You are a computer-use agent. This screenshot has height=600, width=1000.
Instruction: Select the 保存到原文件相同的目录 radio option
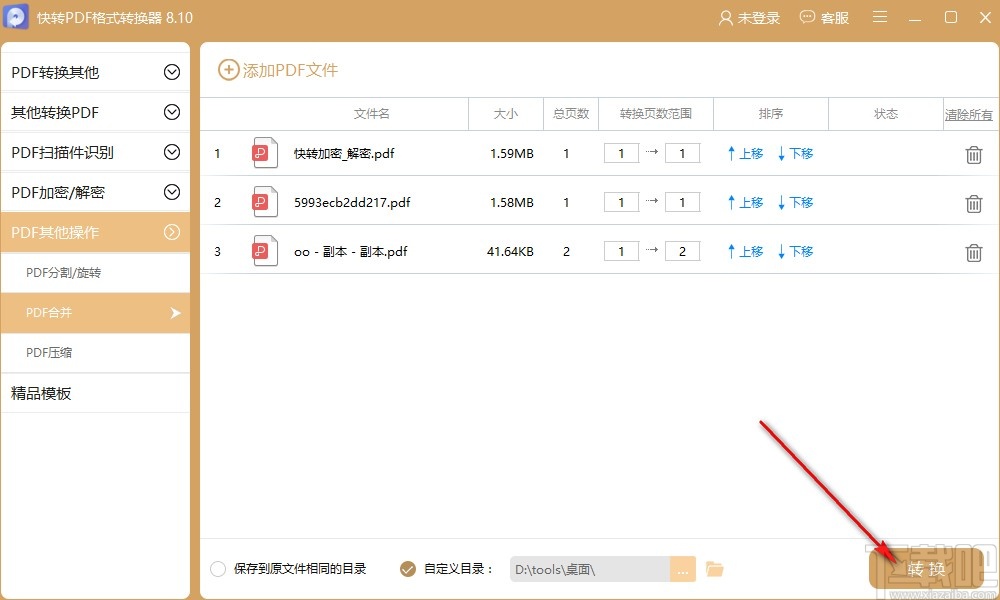click(x=217, y=567)
